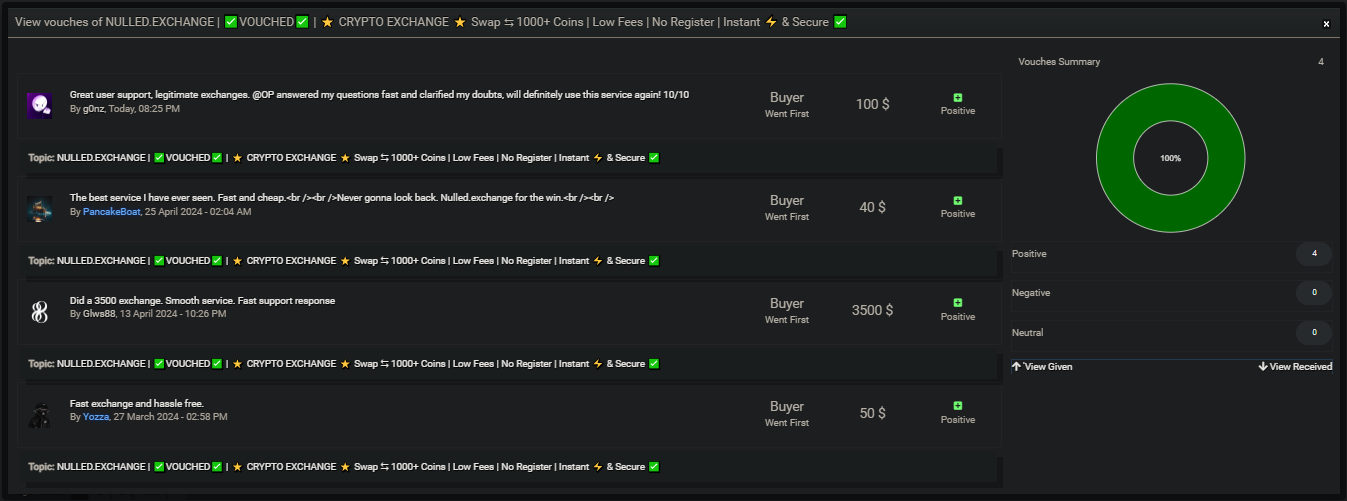The width and height of the screenshot is (1347, 501).
Task: Open topic link under g0nz vouch
Action: (358, 158)
